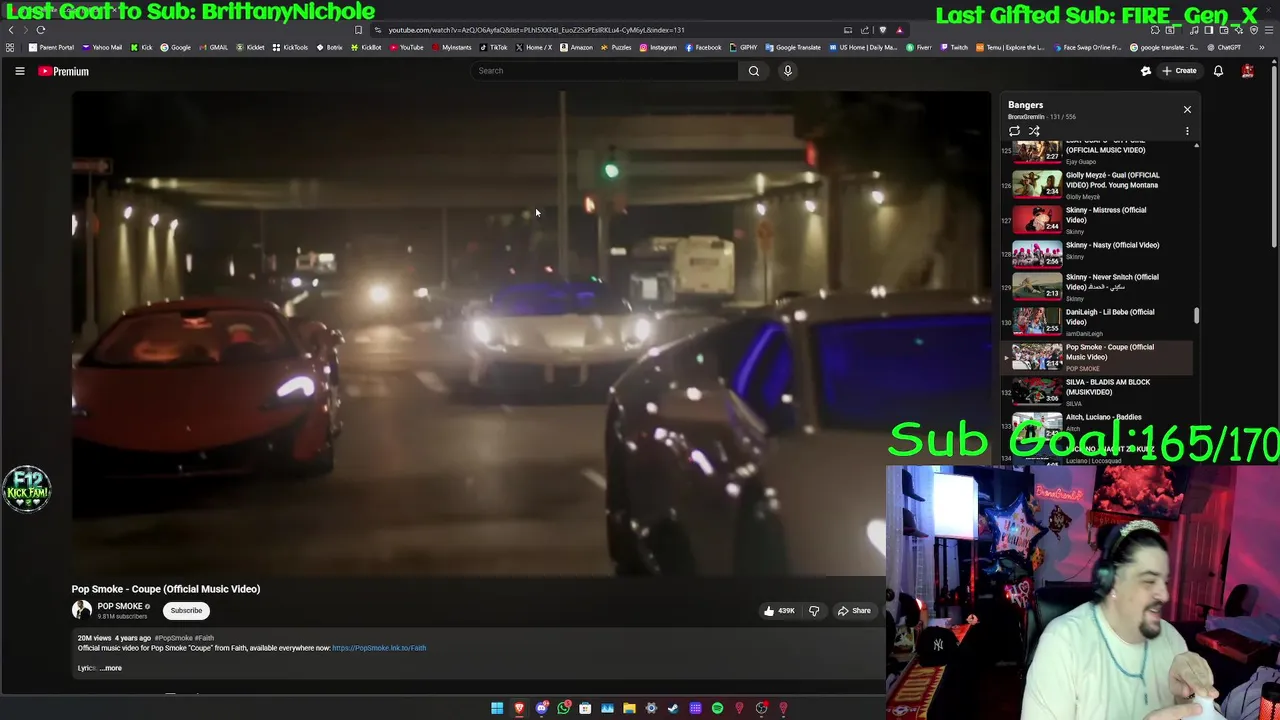Click the browser bookmark-page icon
Image resolution: width=1280 pixels, height=720 pixels.
[x=358, y=30]
